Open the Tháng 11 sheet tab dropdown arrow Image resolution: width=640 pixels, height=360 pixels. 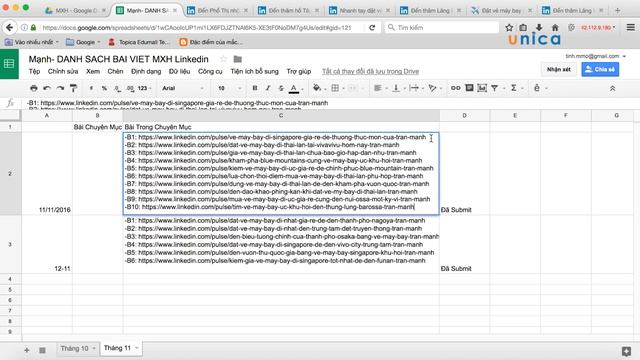[137, 348]
